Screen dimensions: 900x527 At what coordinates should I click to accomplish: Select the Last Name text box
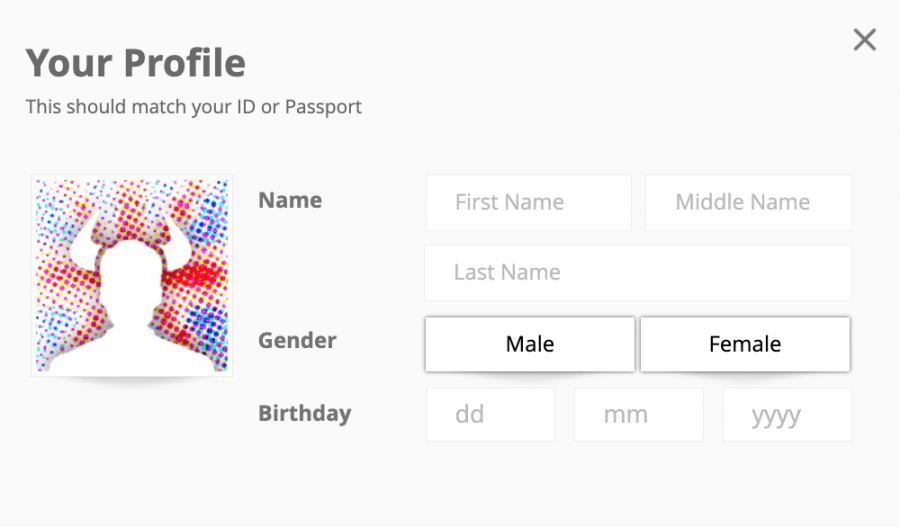click(x=638, y=273)
